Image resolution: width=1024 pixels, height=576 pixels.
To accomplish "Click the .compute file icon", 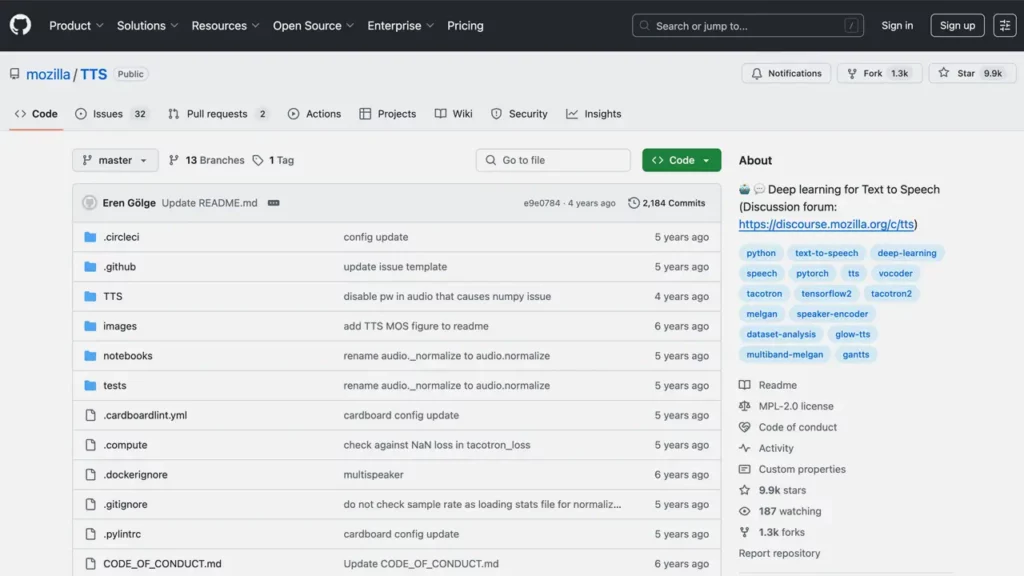I will (90, 445).
